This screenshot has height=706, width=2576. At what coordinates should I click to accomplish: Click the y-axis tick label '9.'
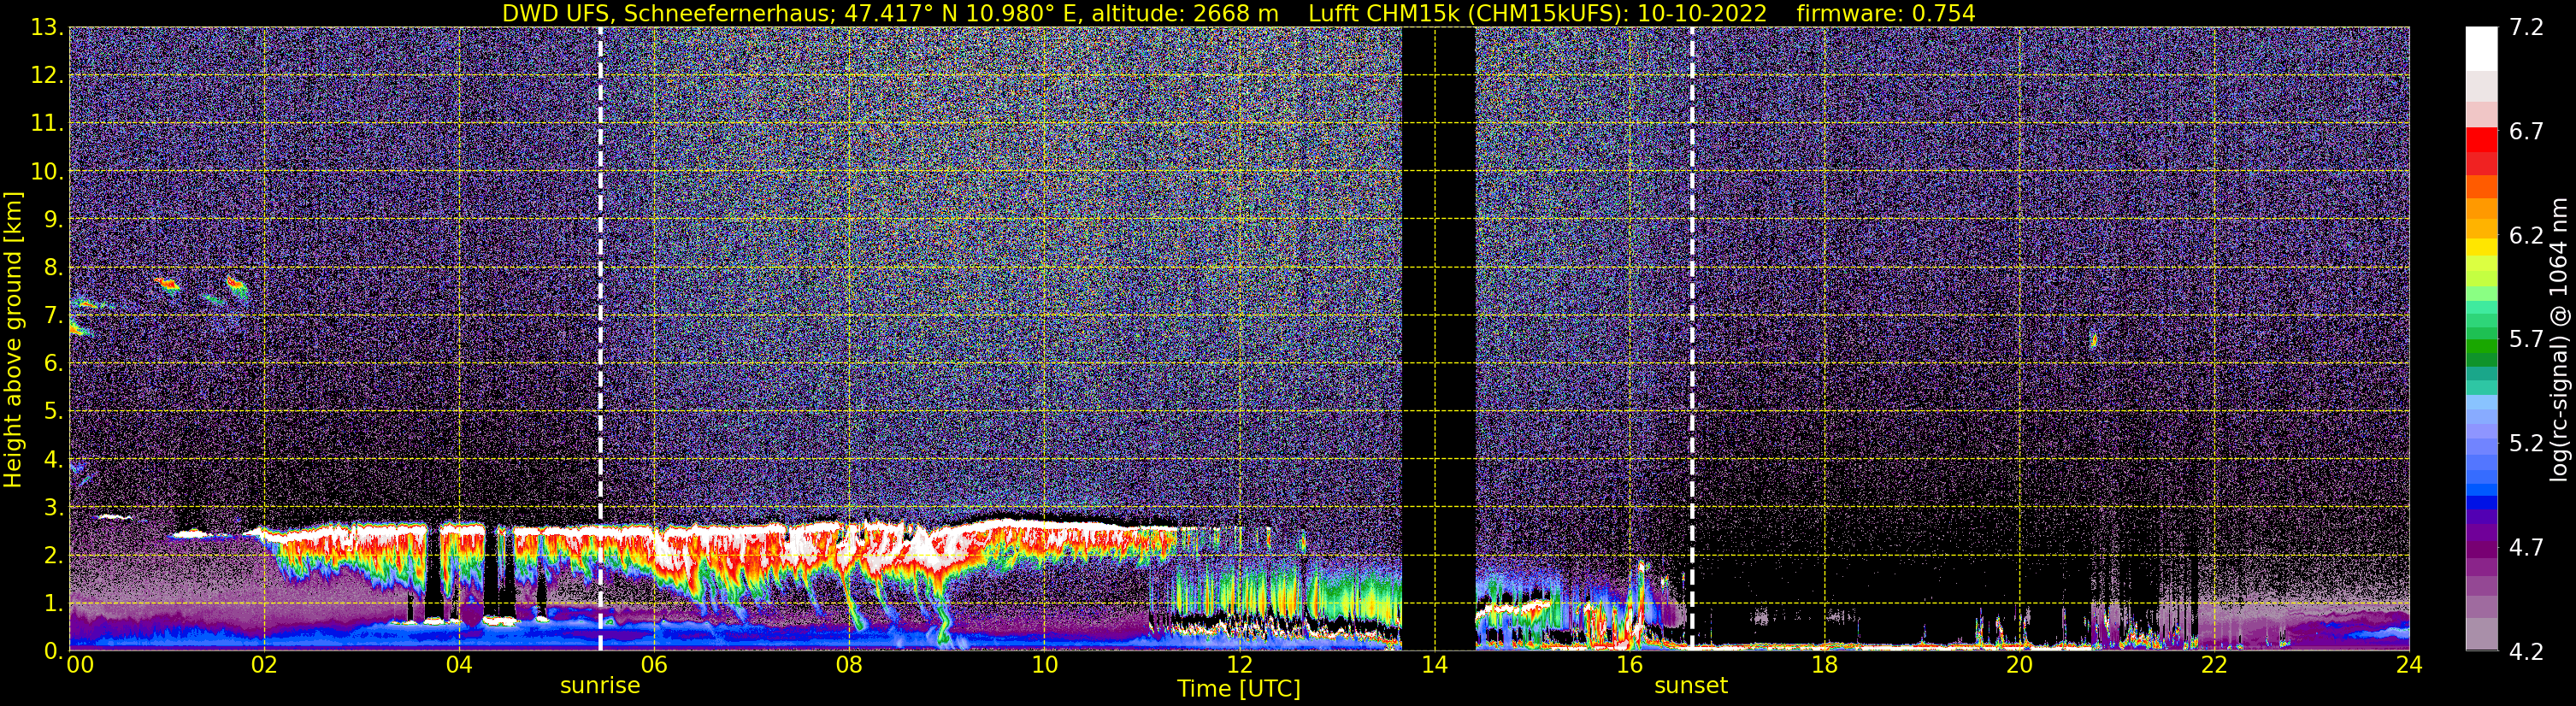click(52, 220)
